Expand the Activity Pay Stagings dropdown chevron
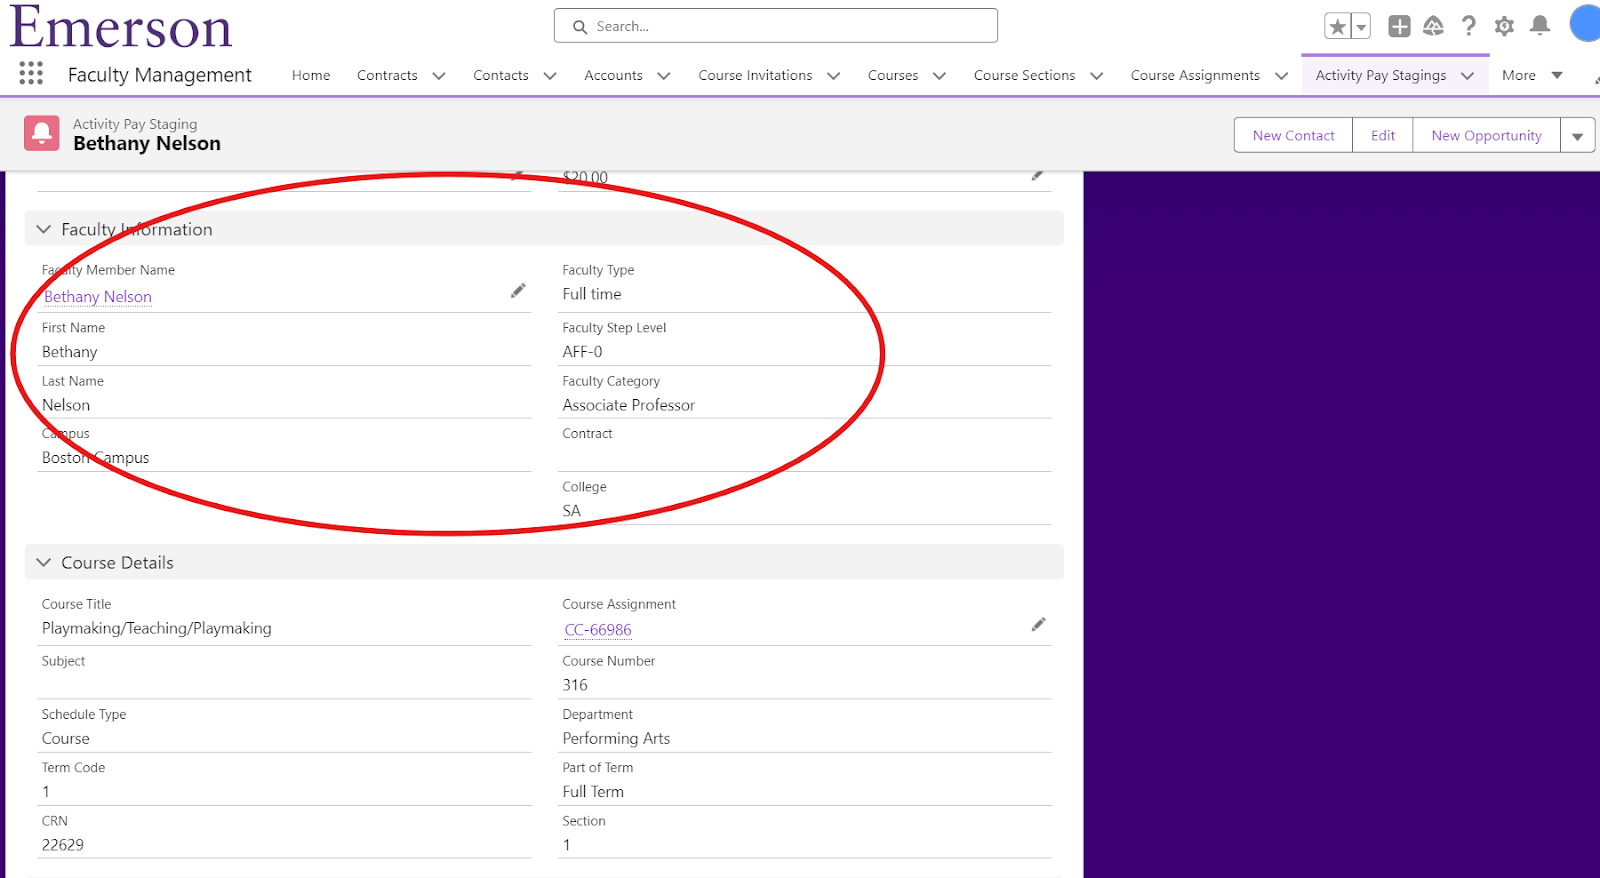The width and height of the screenshot is (1600, 878). (x=1468, y=76)
